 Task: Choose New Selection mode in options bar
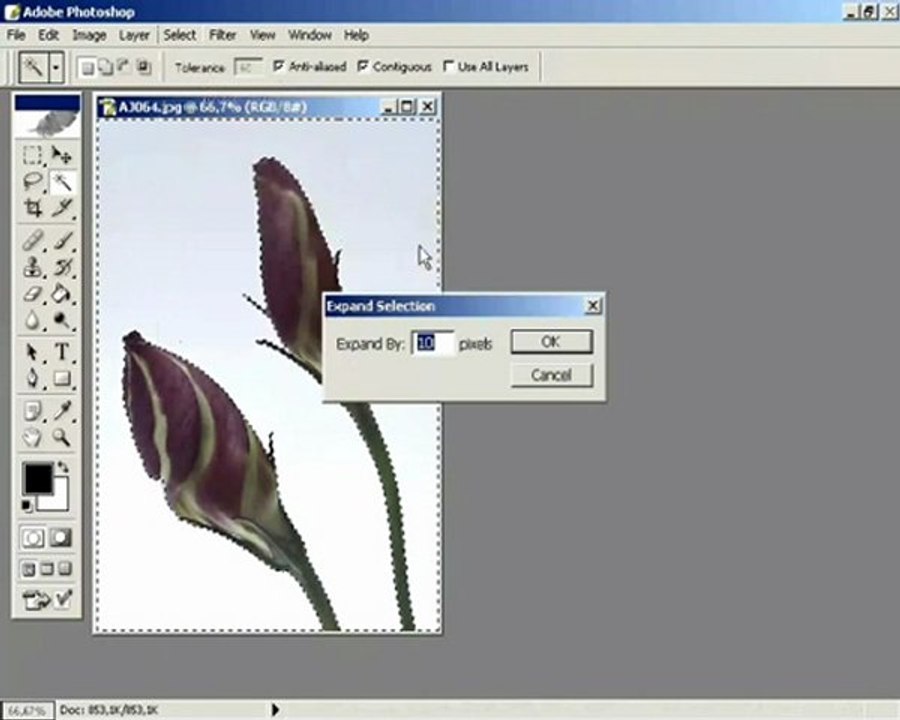[x=87, y=68]
